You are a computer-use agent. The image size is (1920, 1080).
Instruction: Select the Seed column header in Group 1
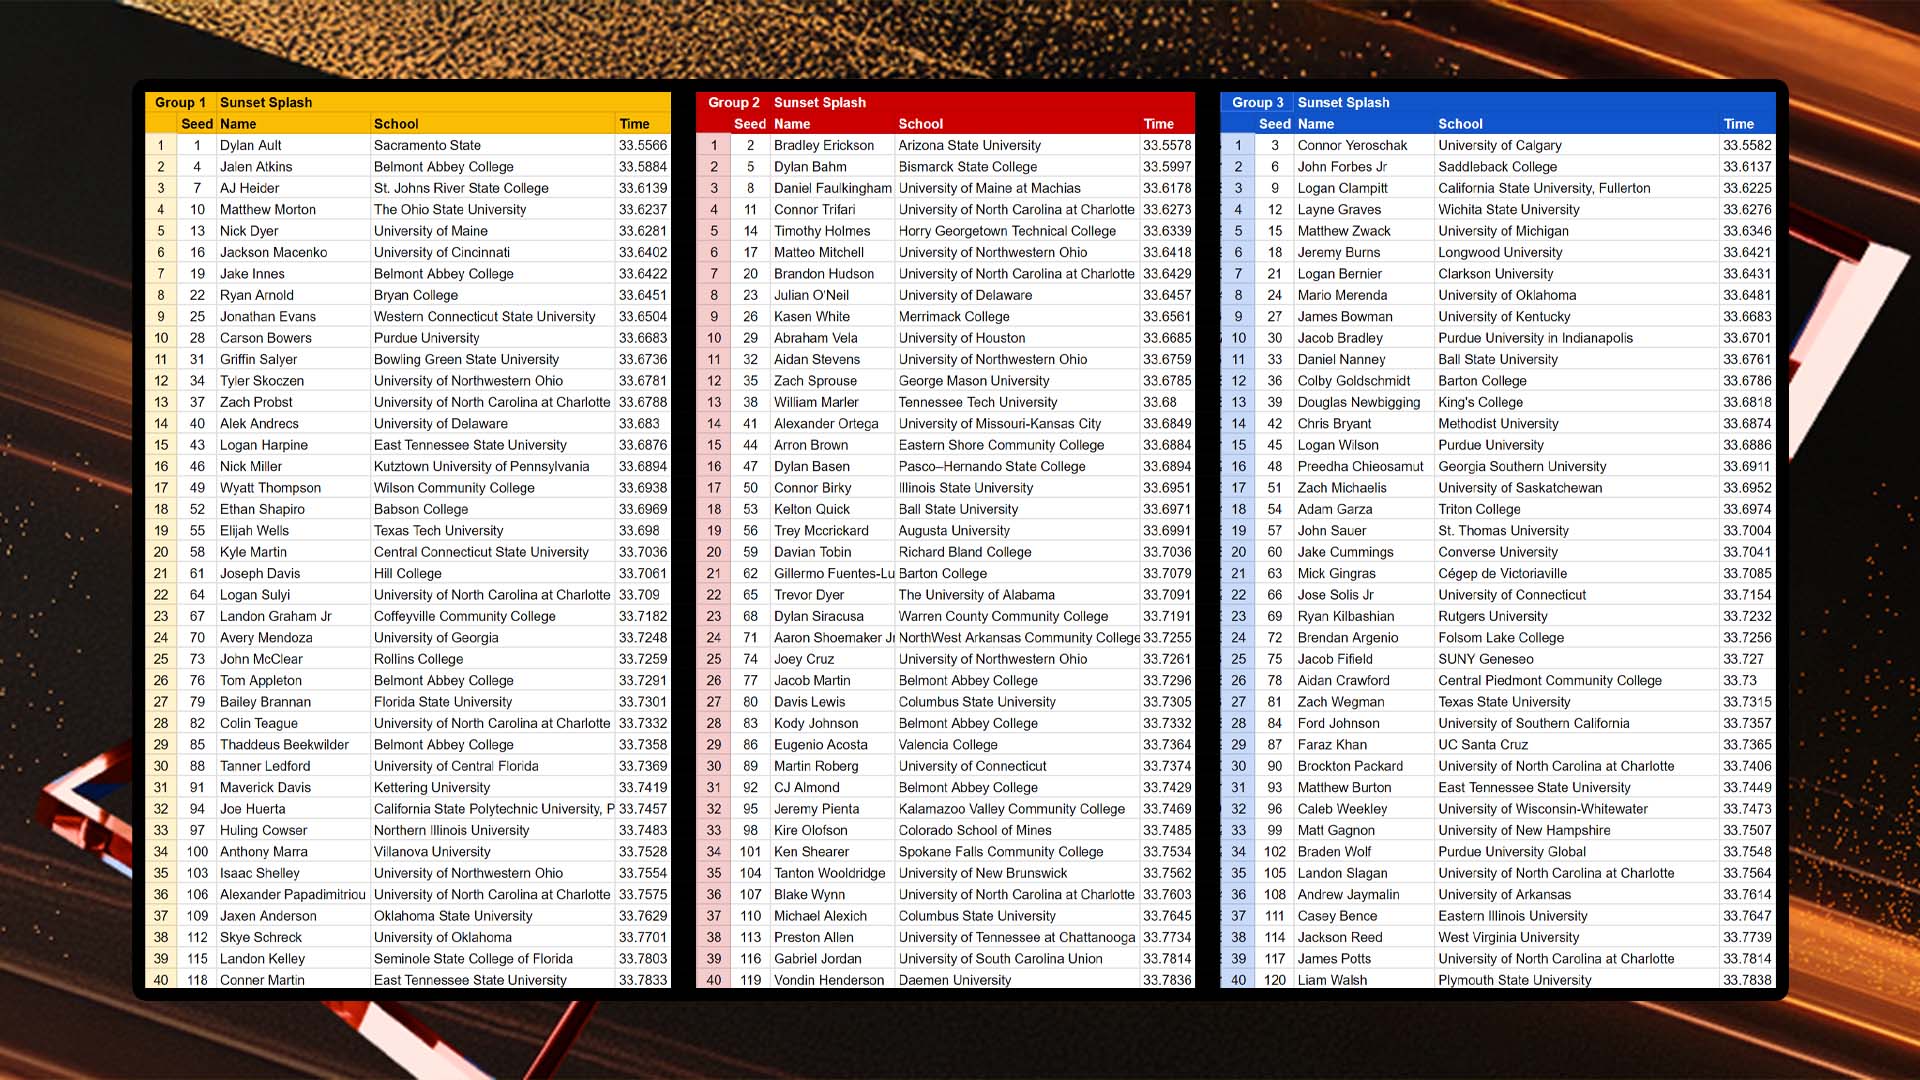[196, 124]
